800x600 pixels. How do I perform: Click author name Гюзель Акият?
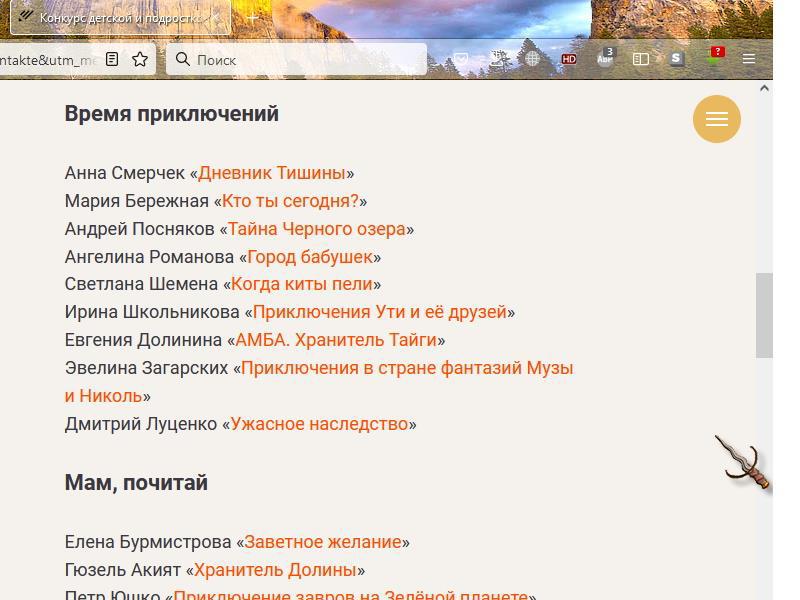[122, 570]
